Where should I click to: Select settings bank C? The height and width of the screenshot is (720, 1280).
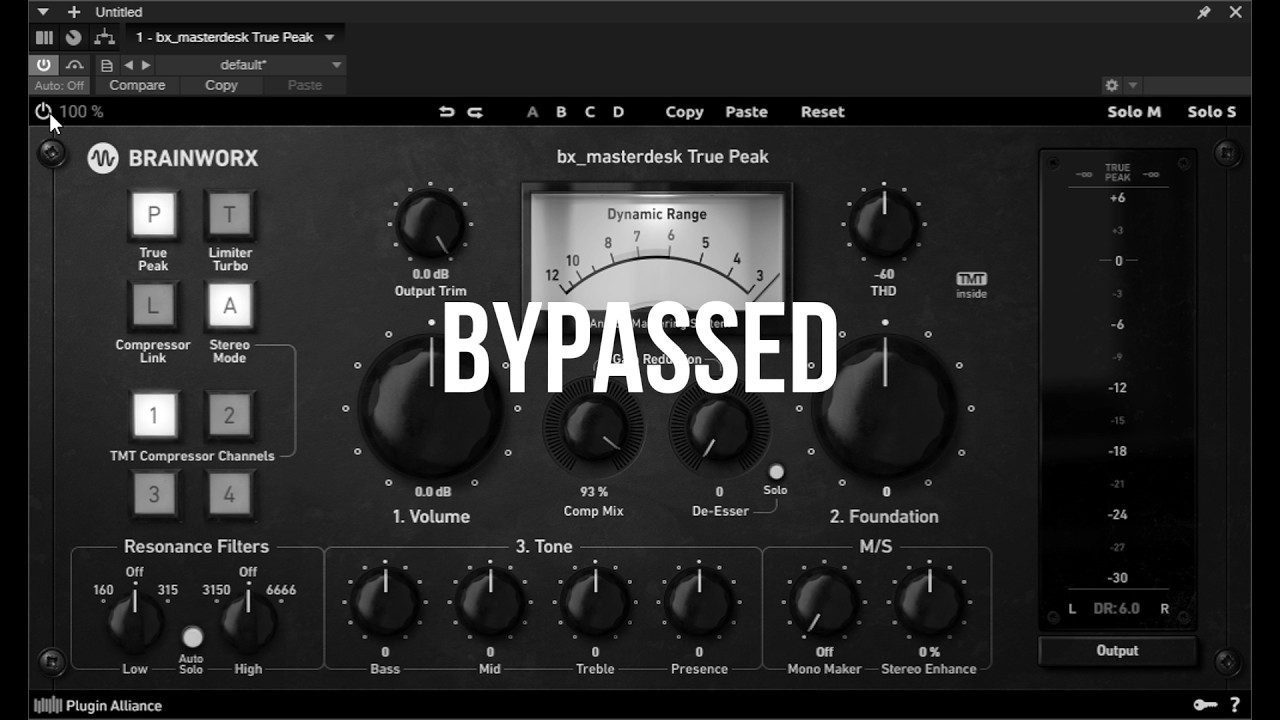pyautogui.click(x=590, y=112)
